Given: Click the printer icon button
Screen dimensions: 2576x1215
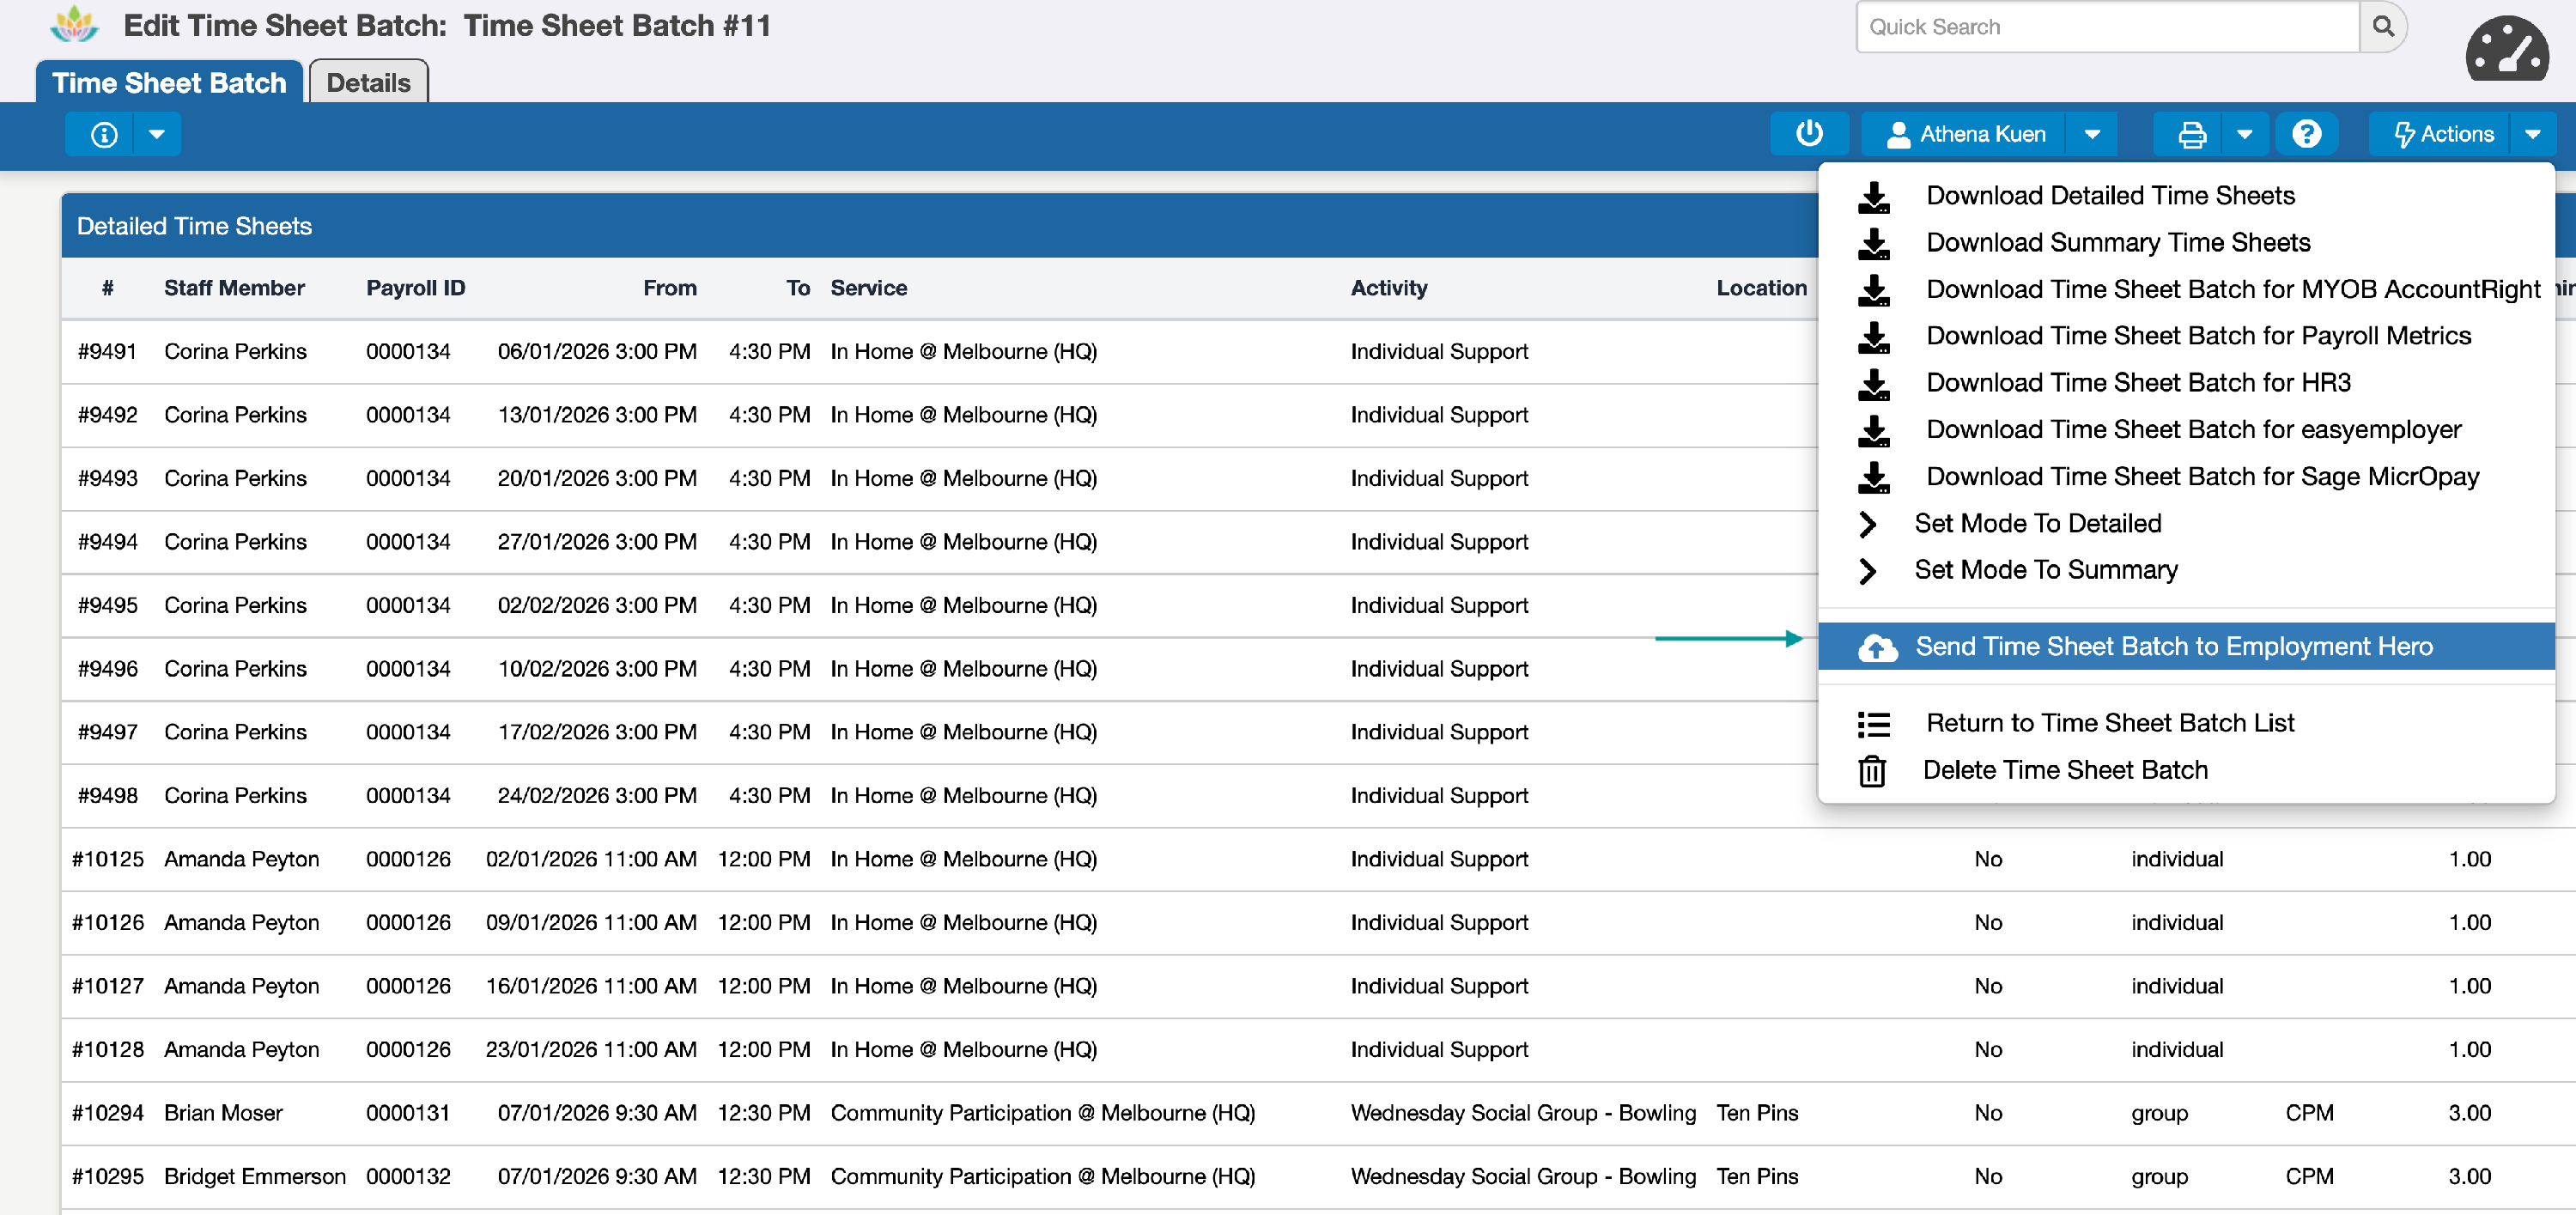Looking at the screenshot, I should [2191, 134].
